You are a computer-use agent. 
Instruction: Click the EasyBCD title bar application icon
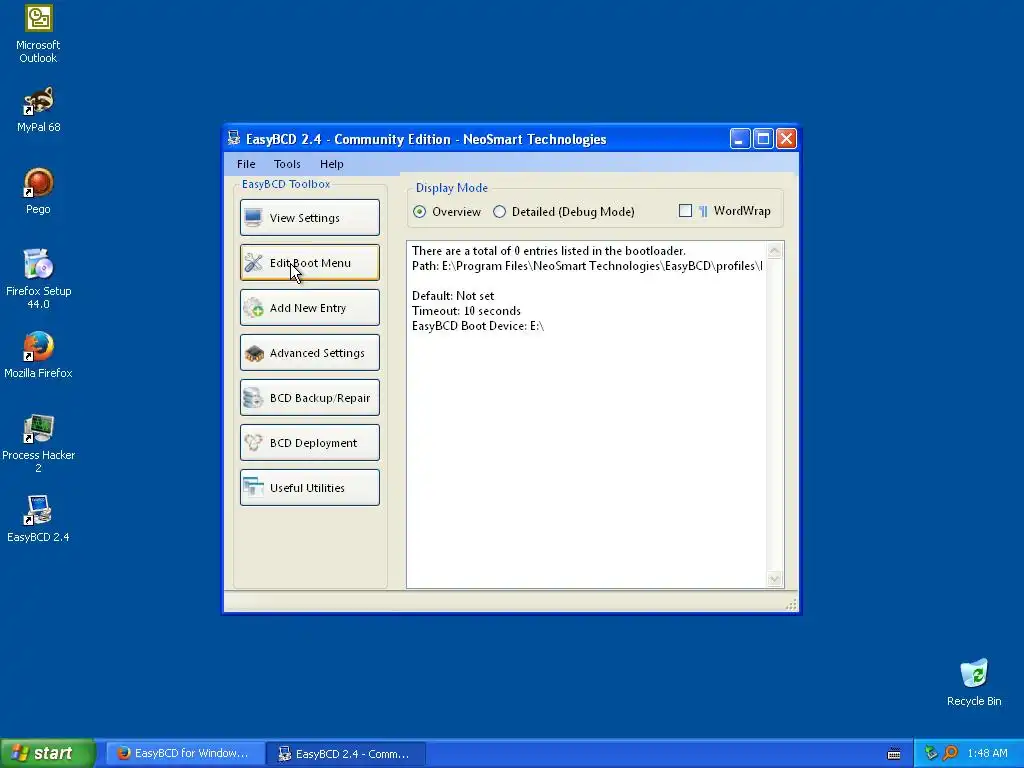(x=234, y=138)
